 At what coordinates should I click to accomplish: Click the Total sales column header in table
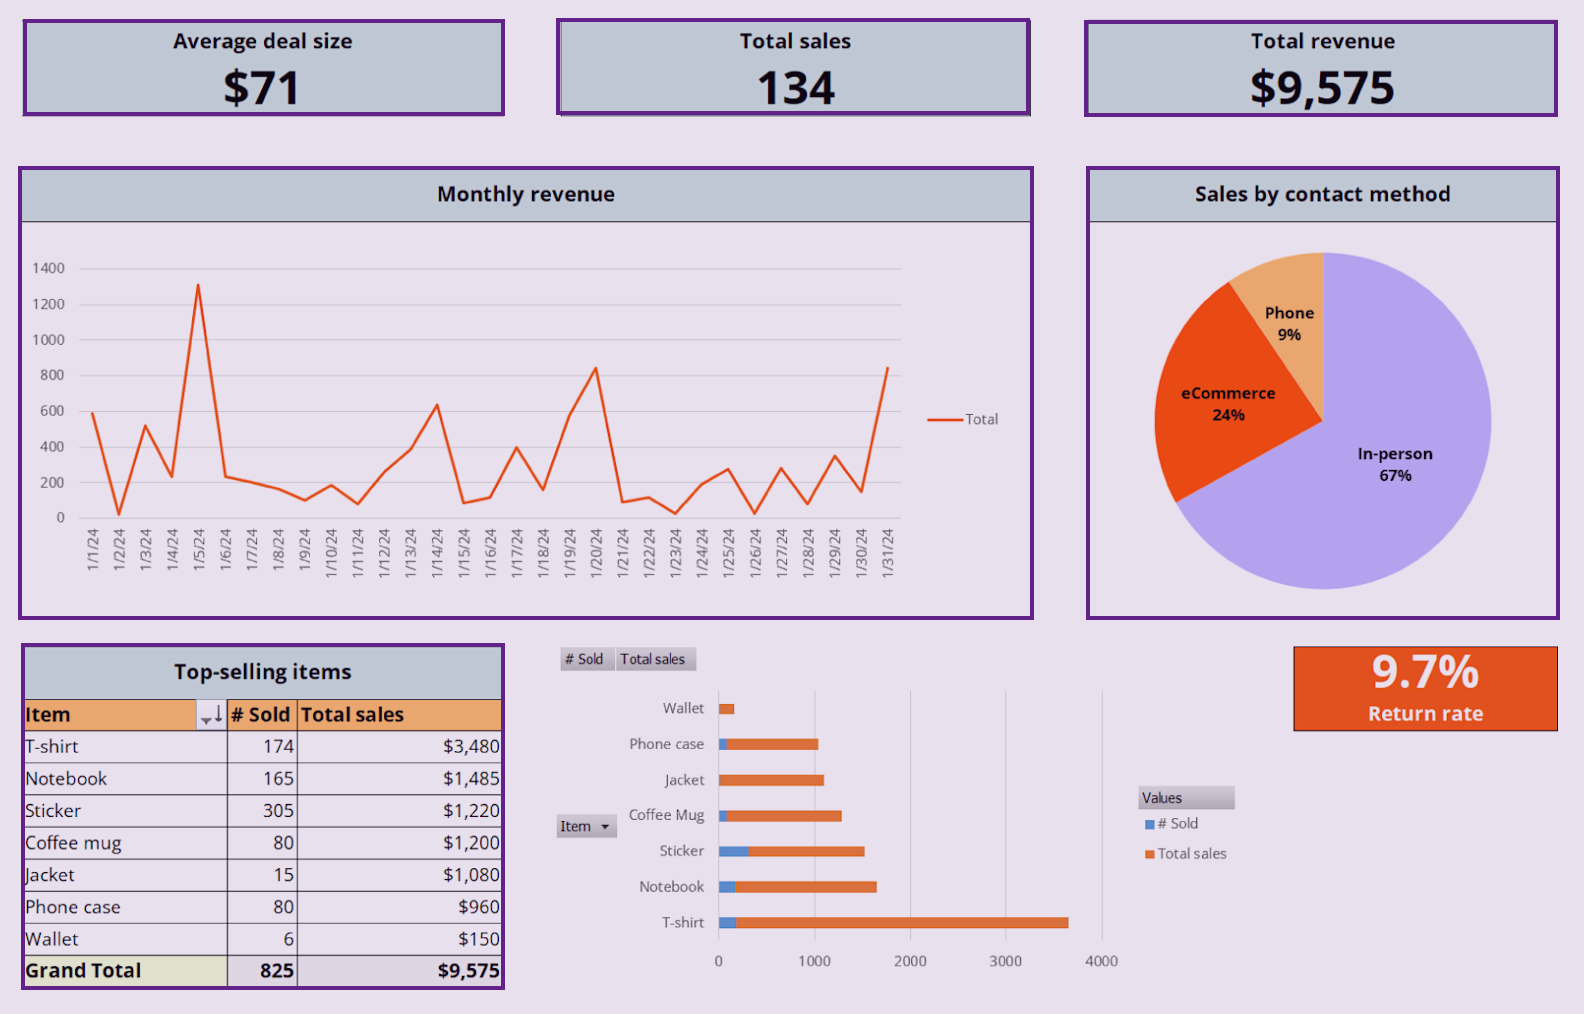[399, 715]
